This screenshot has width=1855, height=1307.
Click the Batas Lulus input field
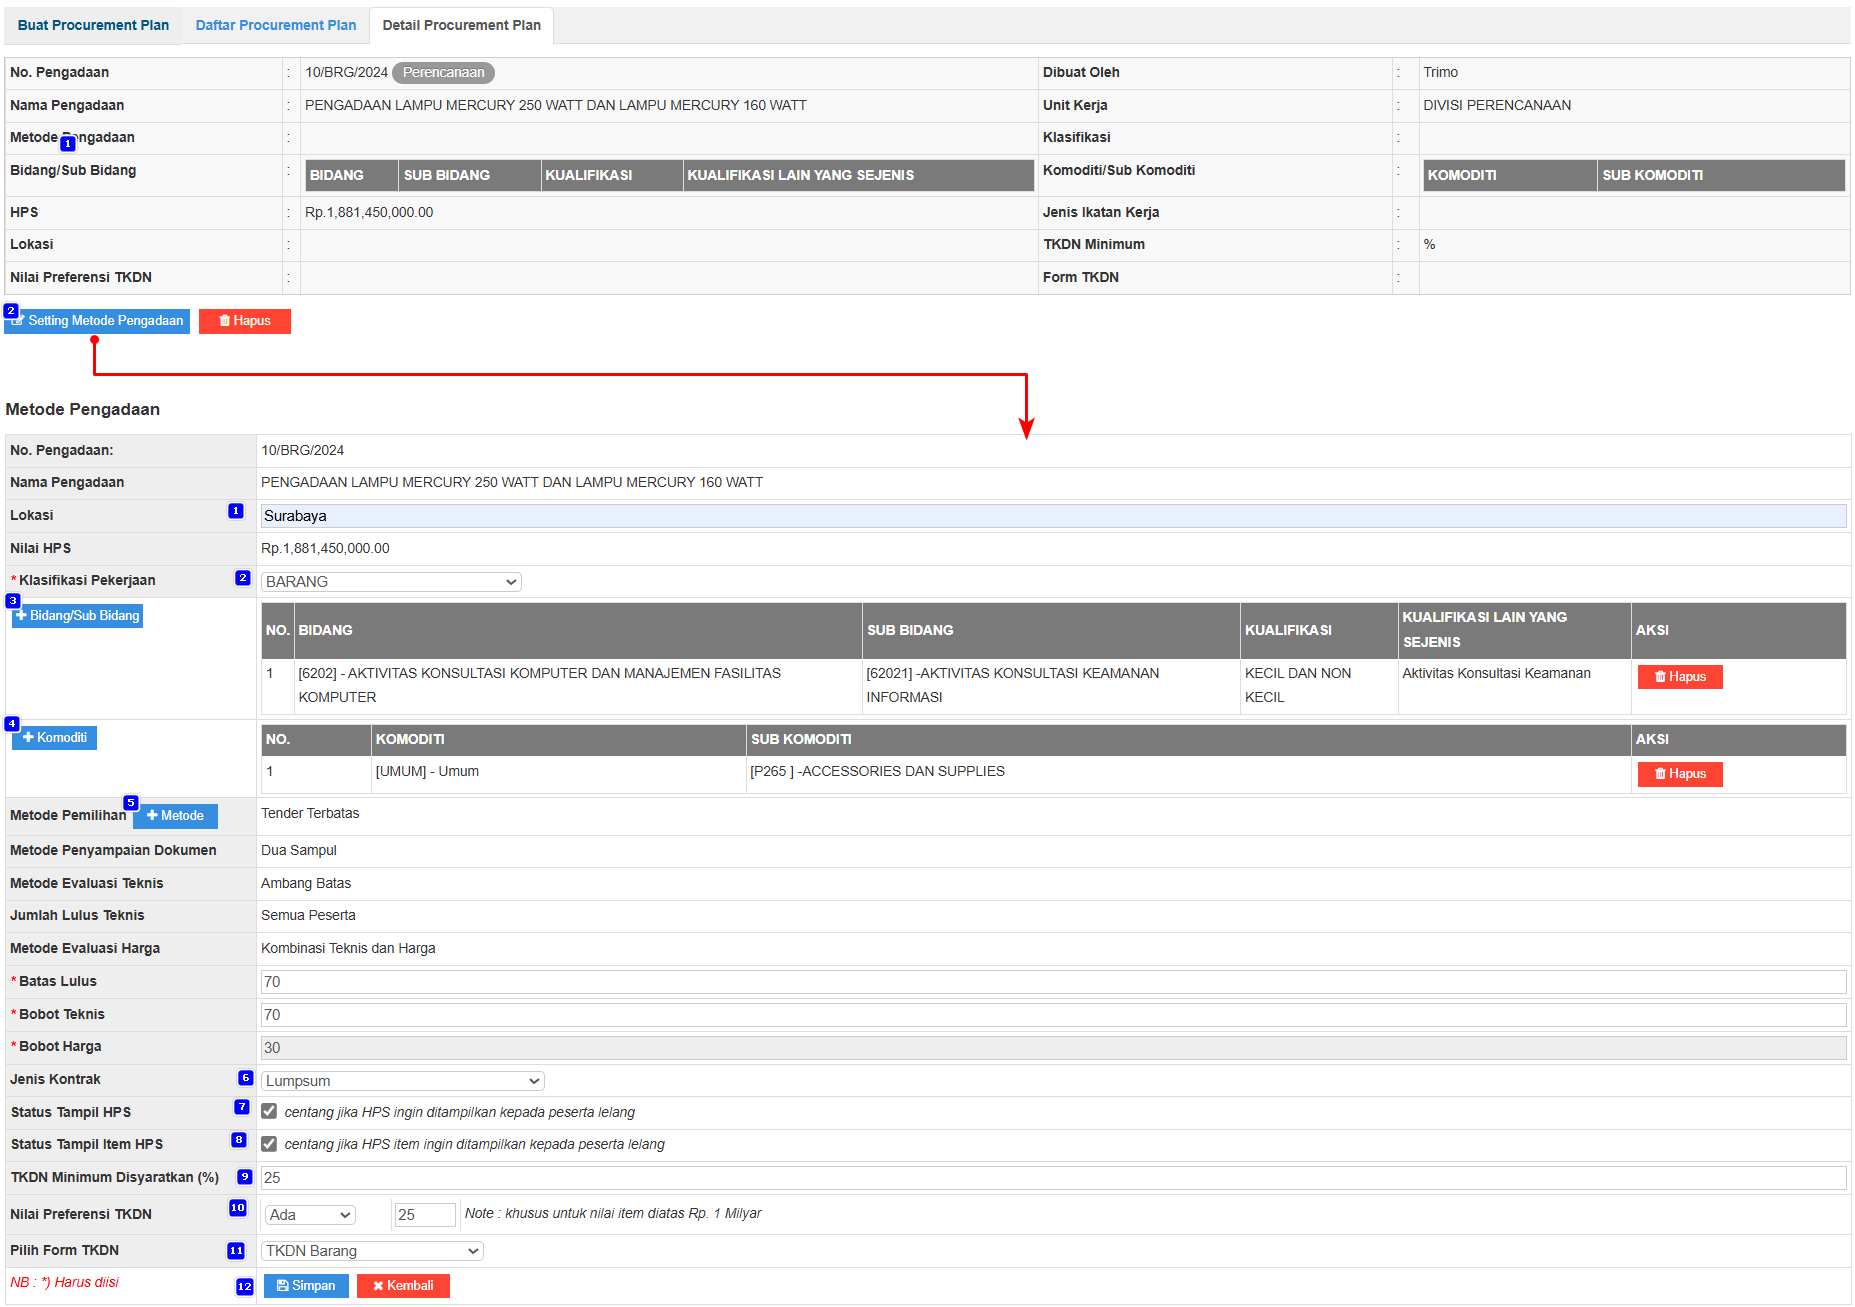1052,982
